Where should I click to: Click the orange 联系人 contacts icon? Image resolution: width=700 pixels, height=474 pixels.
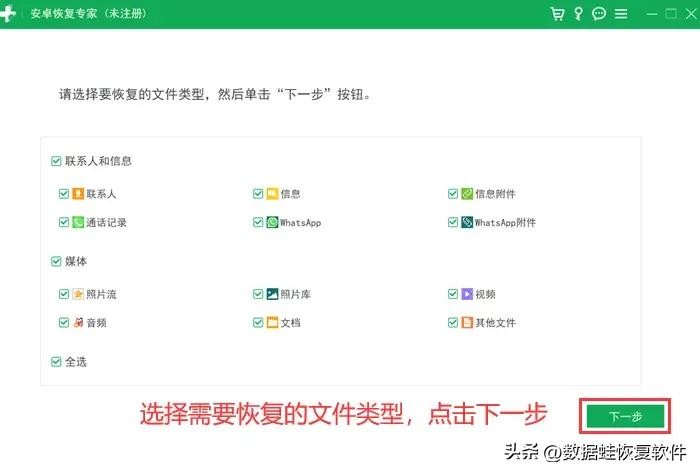click(x=78, y=194)
